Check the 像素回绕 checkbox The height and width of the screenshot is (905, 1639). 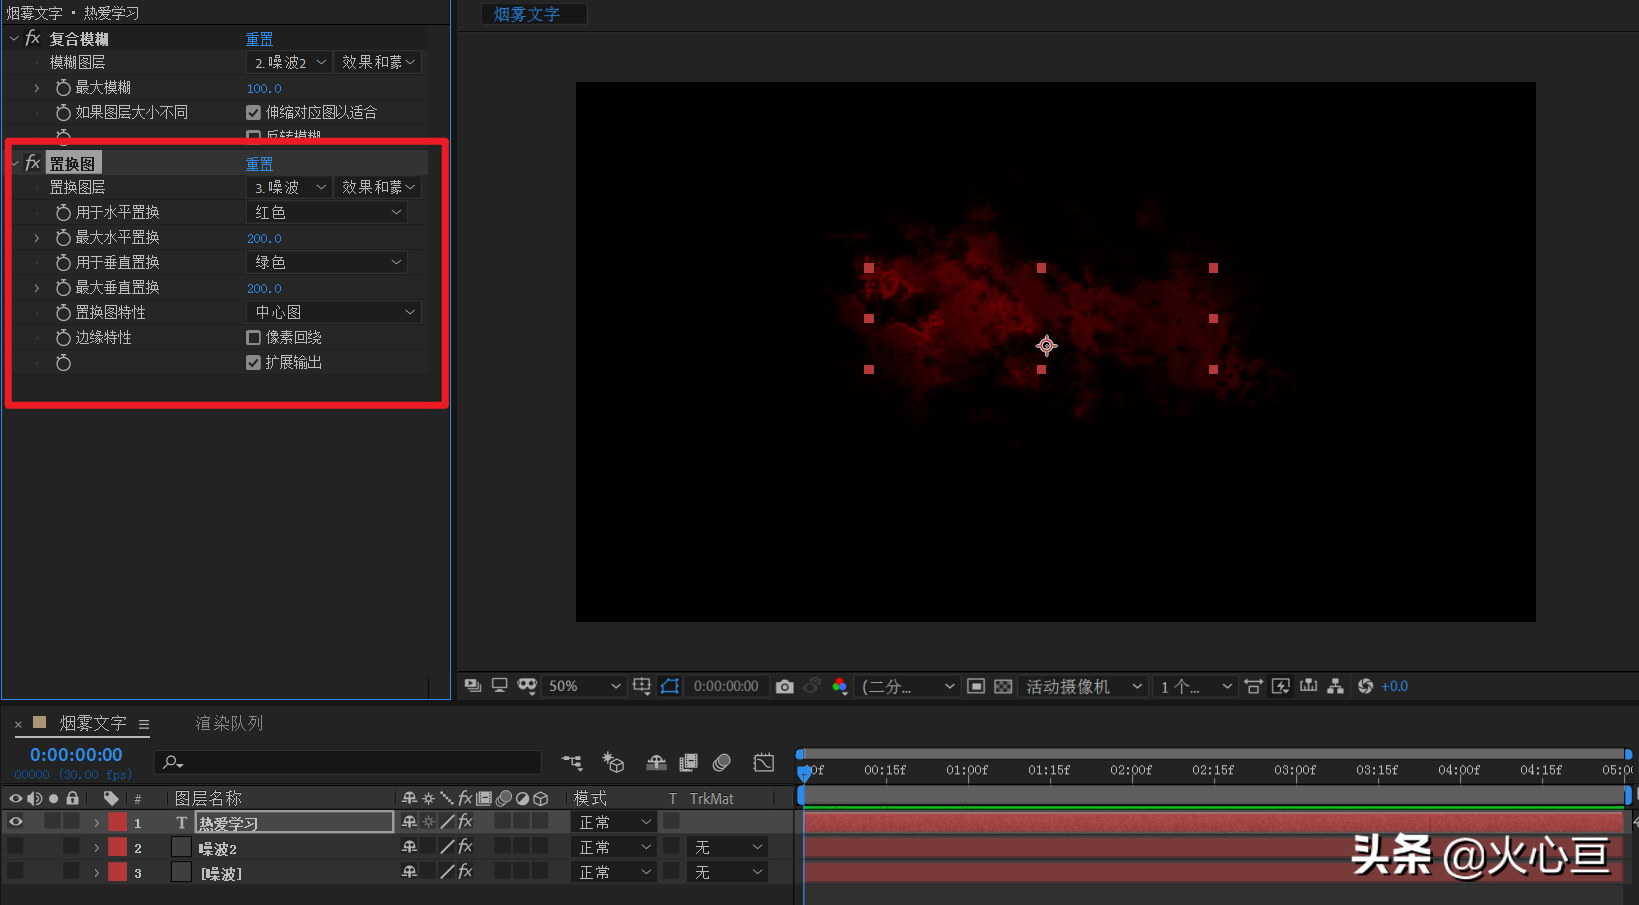(x=254, y=338)
